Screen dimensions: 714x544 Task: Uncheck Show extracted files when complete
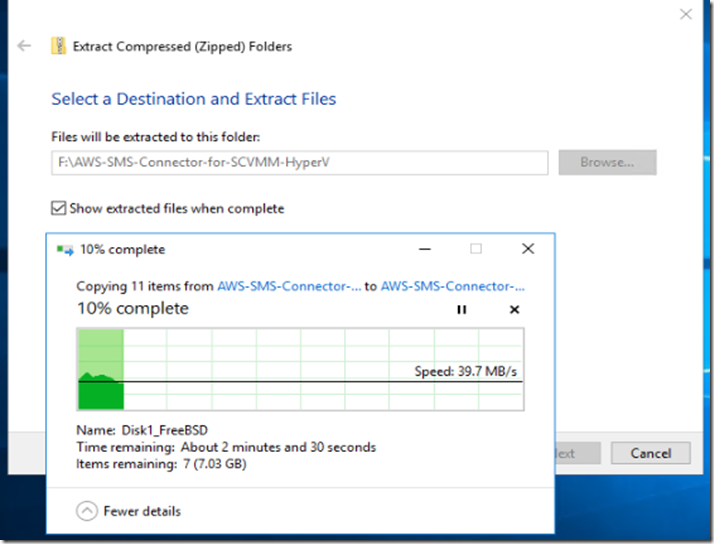(58, 208)
